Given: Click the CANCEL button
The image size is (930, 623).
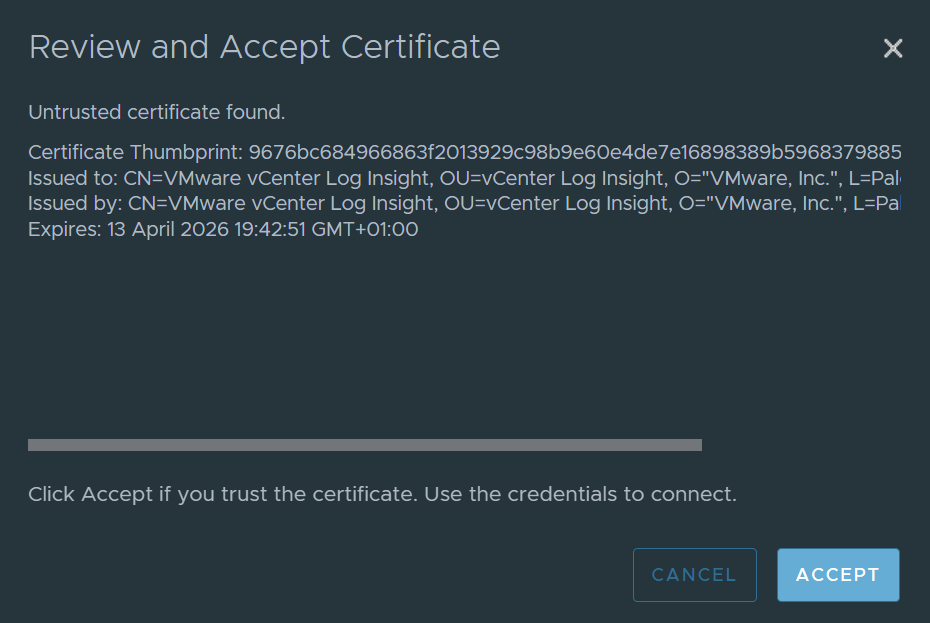Looking at the screenshot, I should click(x=695, y=574).
